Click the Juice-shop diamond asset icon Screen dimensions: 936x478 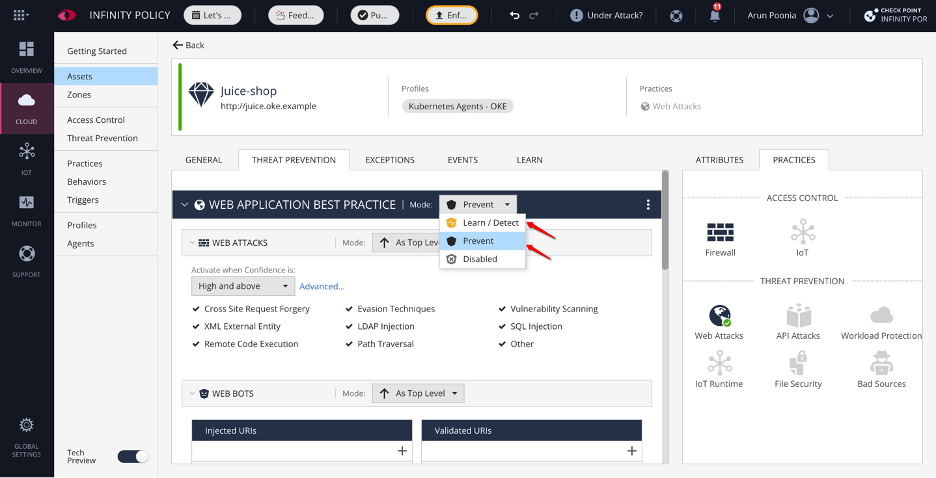(201, 94)
